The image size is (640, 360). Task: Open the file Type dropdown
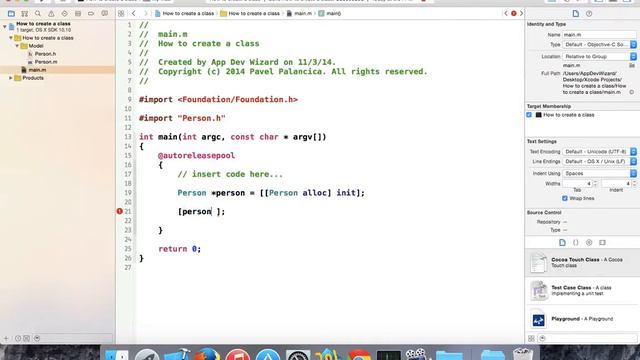pos(599,44)
